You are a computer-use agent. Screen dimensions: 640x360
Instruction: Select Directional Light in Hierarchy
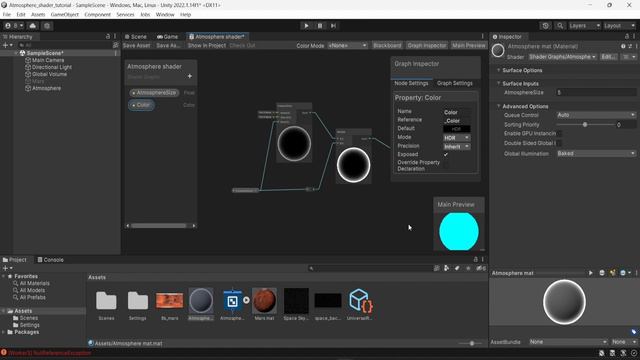51,67
